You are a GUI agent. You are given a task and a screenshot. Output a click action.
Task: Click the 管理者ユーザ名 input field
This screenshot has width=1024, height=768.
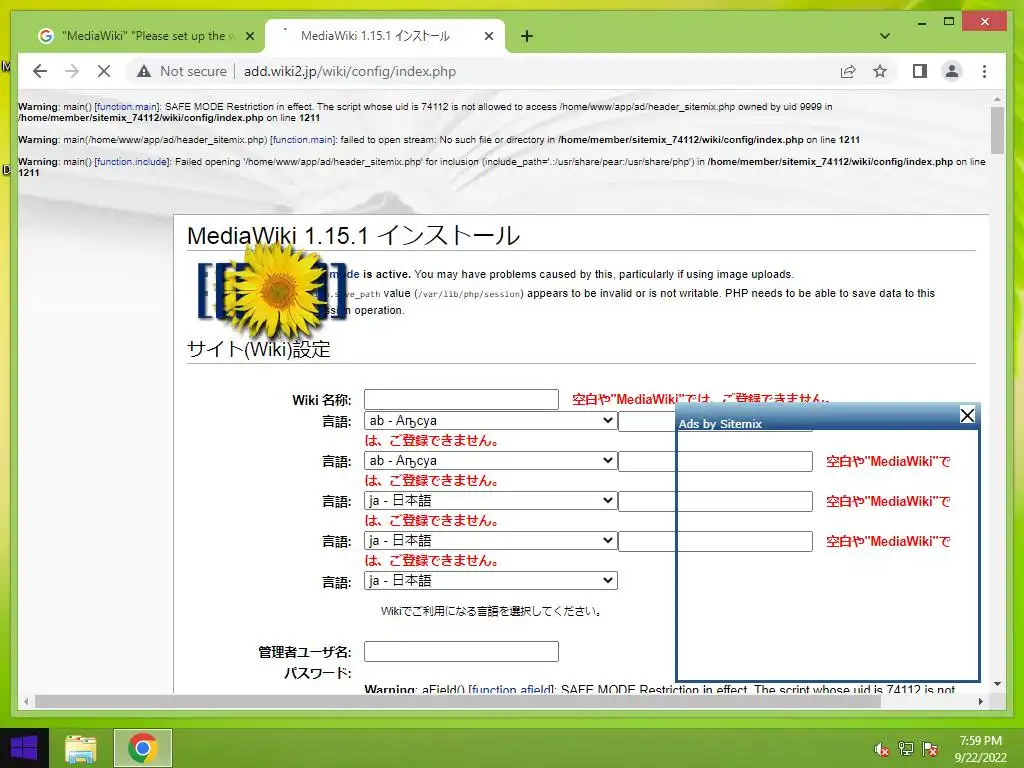coord(461,651)
